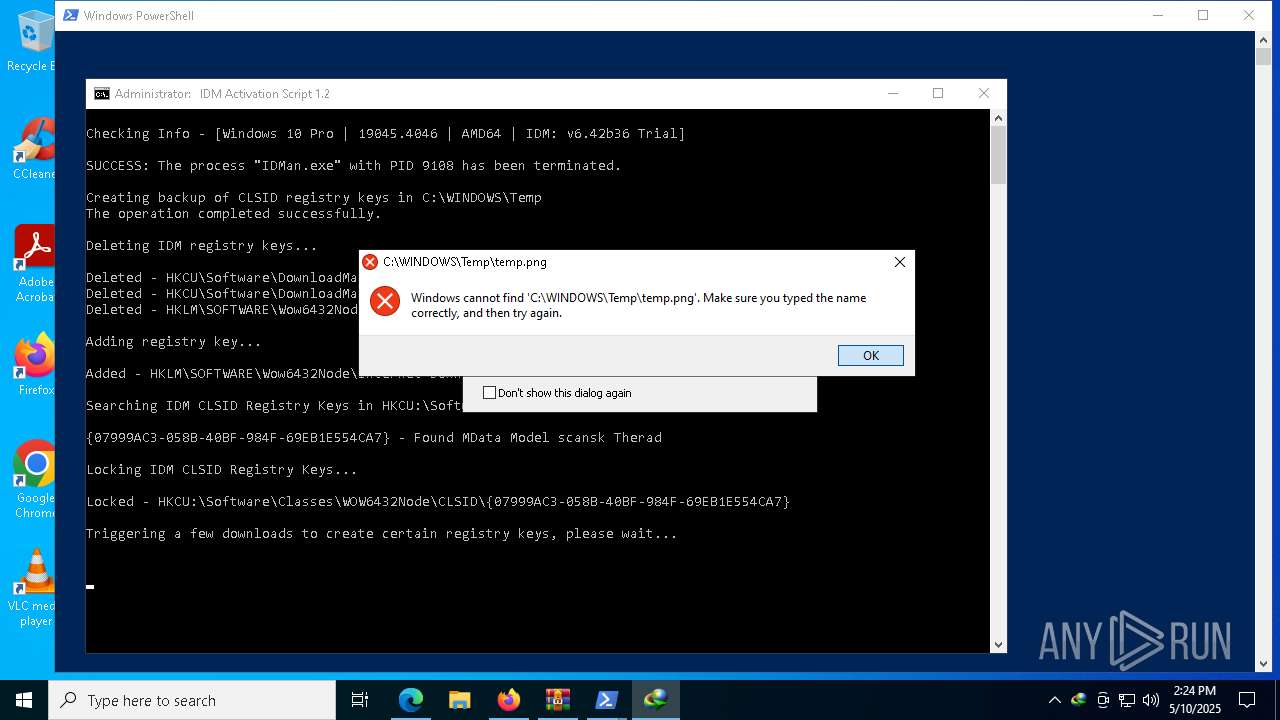This screenshot has width=1280, height=720.
Task: Click the red error icon in dialog
Action: click(385, 301)
